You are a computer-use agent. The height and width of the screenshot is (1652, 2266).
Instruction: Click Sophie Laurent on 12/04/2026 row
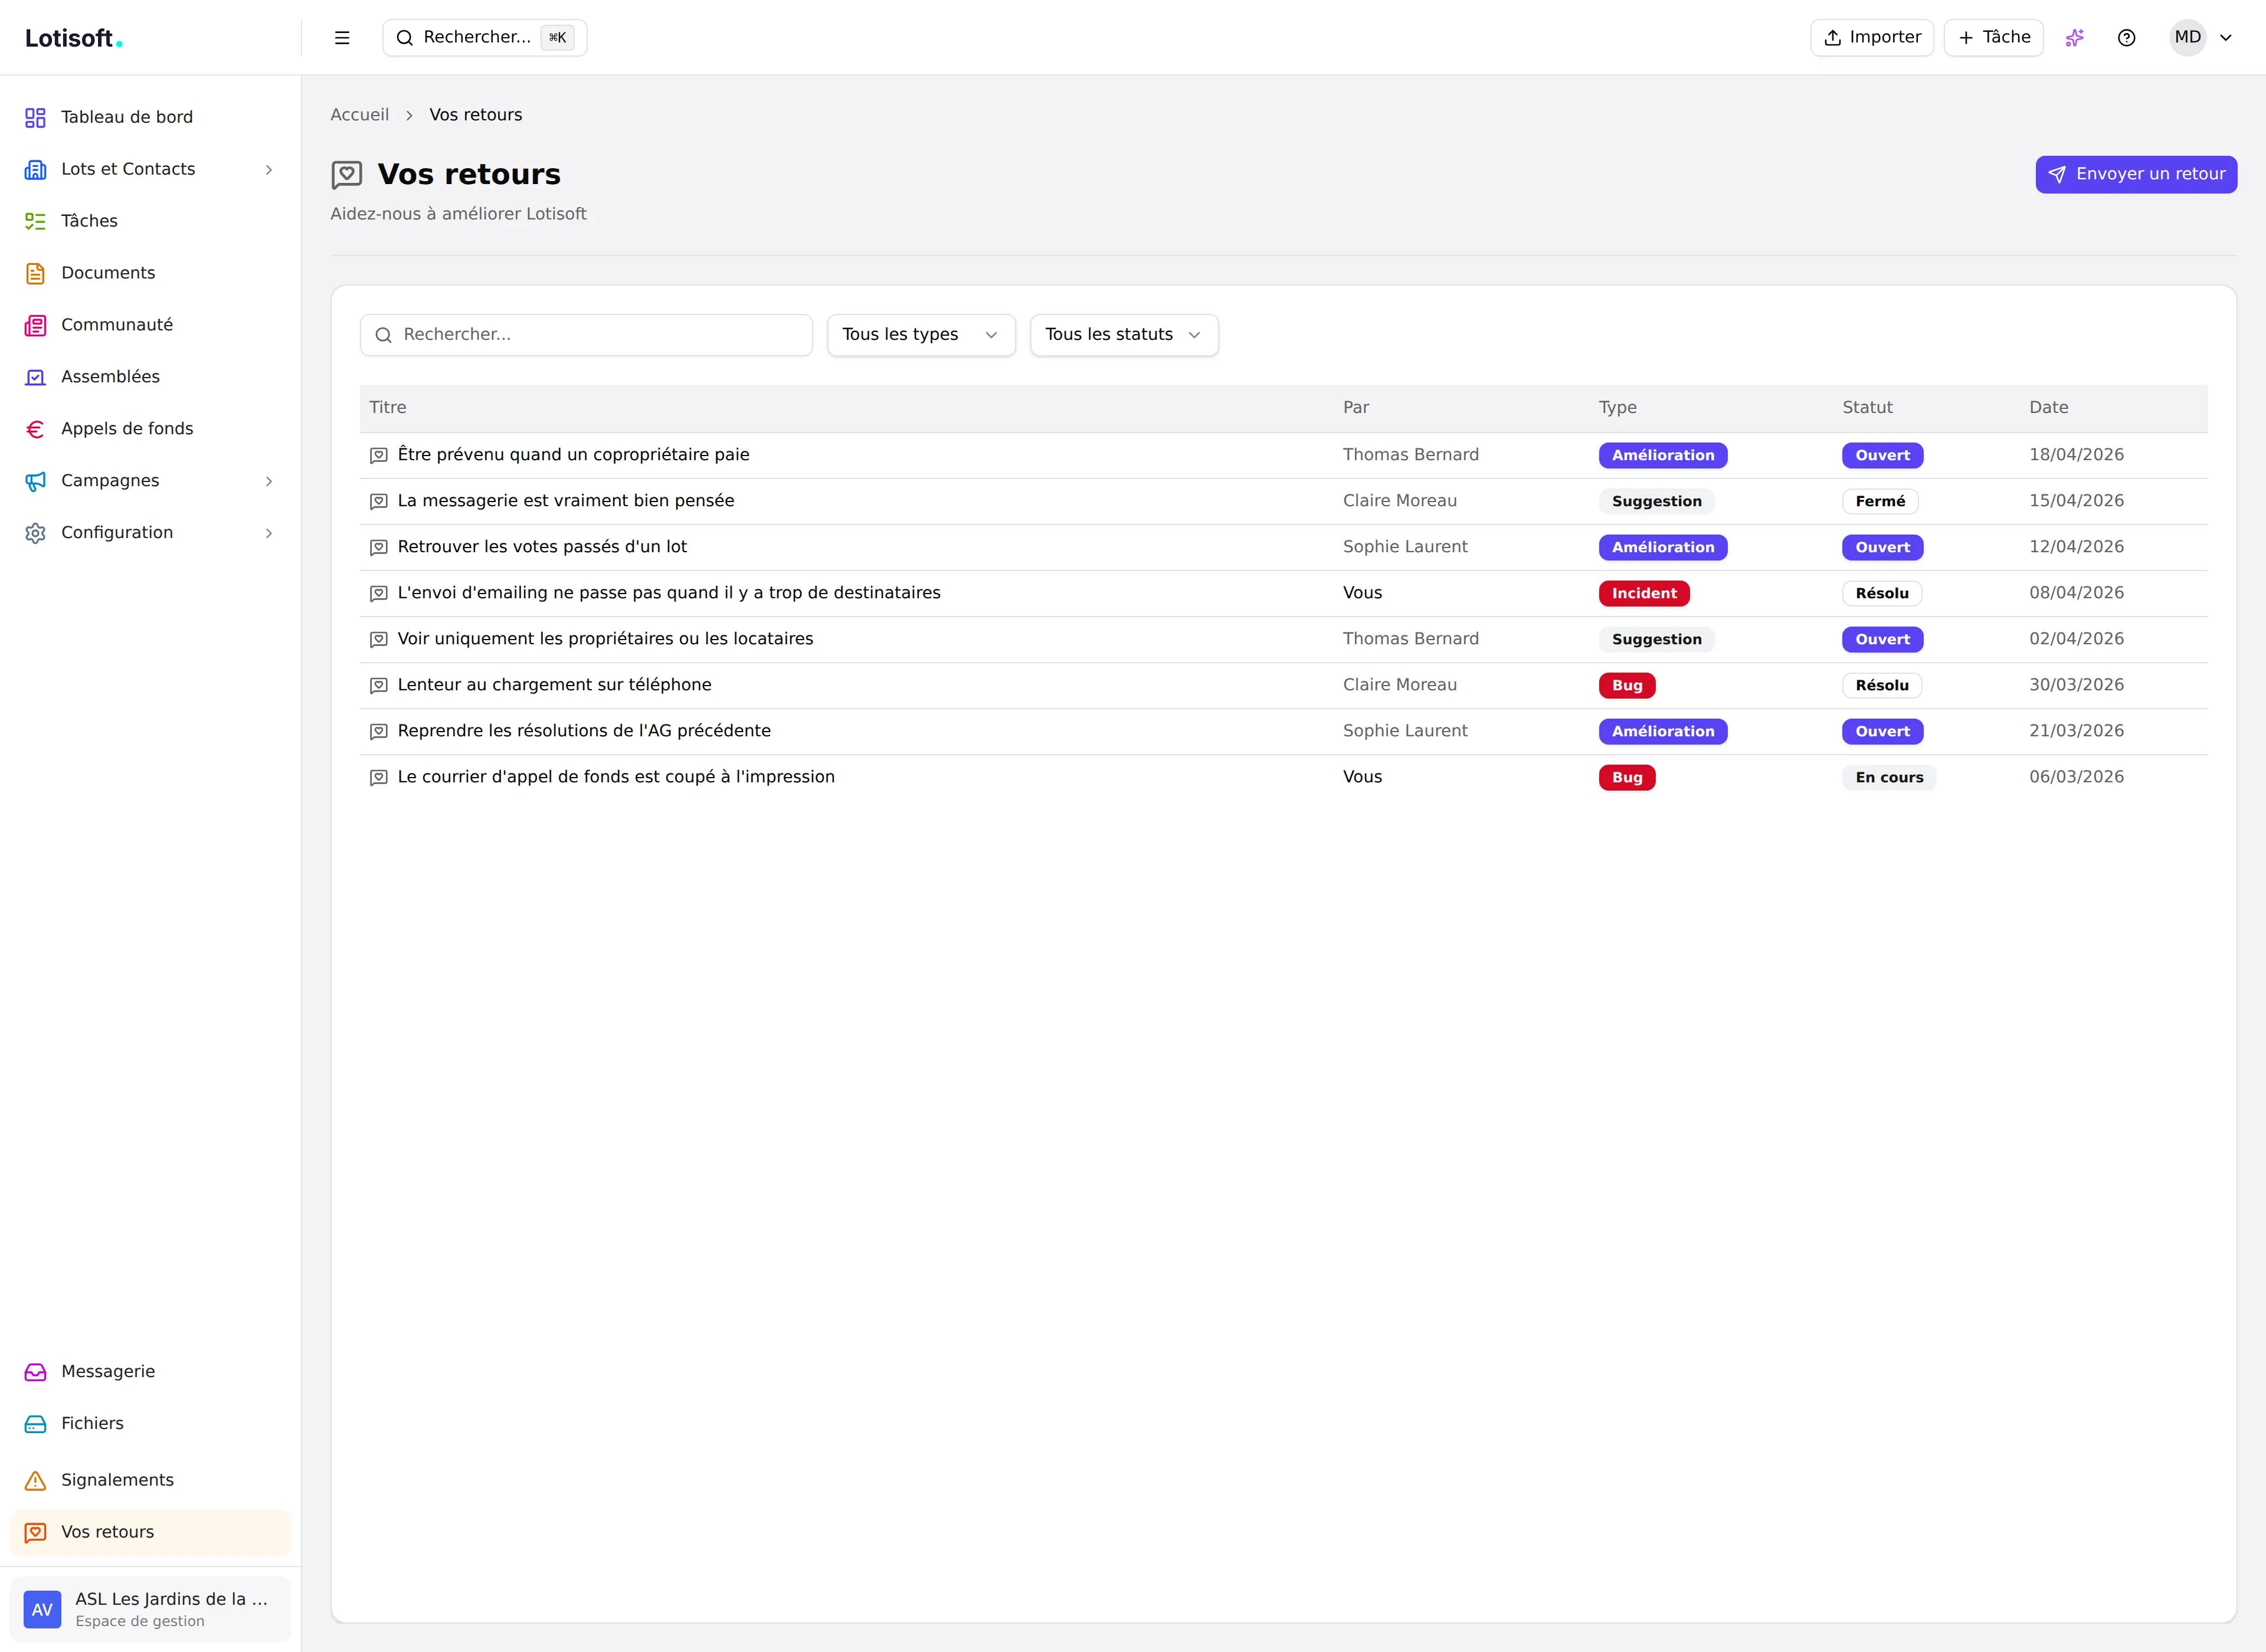(1405, 547)
